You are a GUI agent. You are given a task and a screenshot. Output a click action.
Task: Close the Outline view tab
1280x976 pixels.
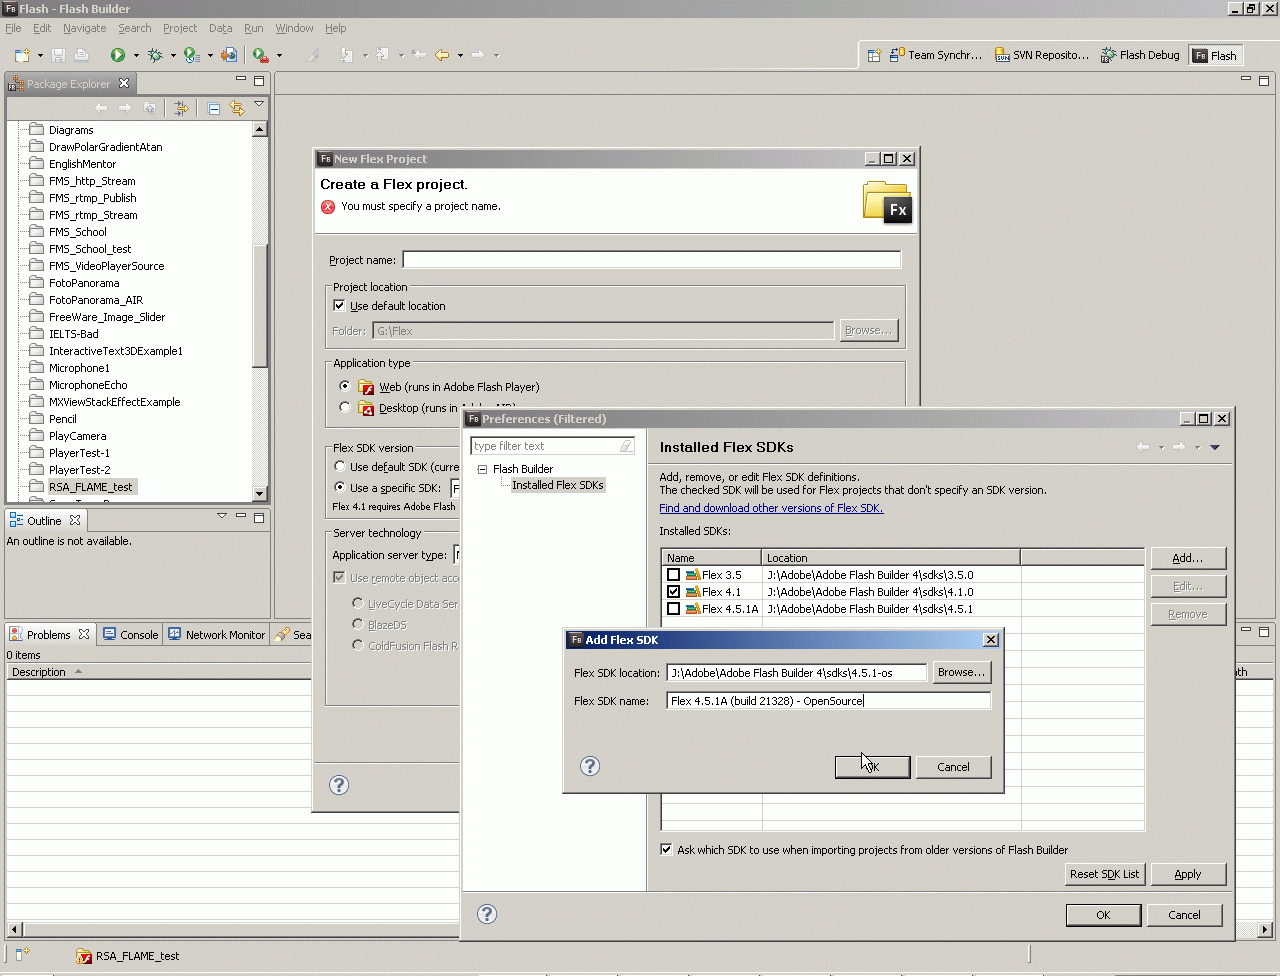(75, 520)
